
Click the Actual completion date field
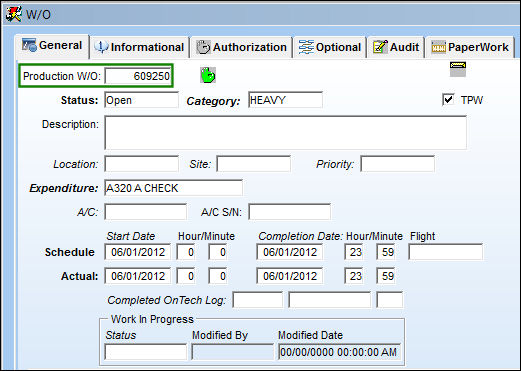(x=290, y=276)
